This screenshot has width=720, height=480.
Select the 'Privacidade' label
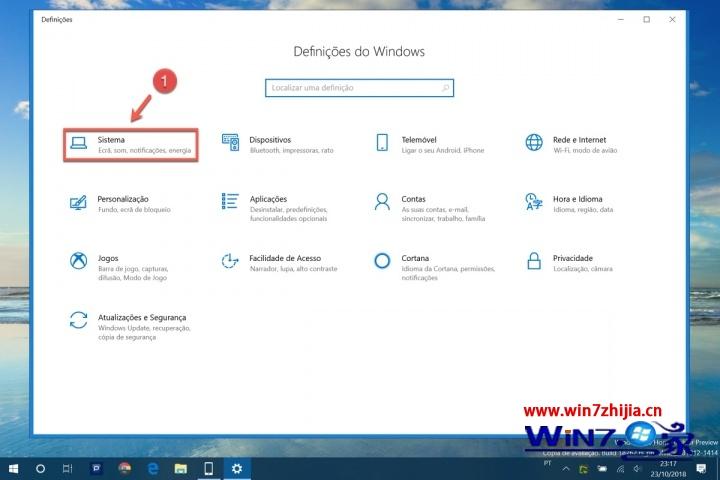click(x=573, y=258)
